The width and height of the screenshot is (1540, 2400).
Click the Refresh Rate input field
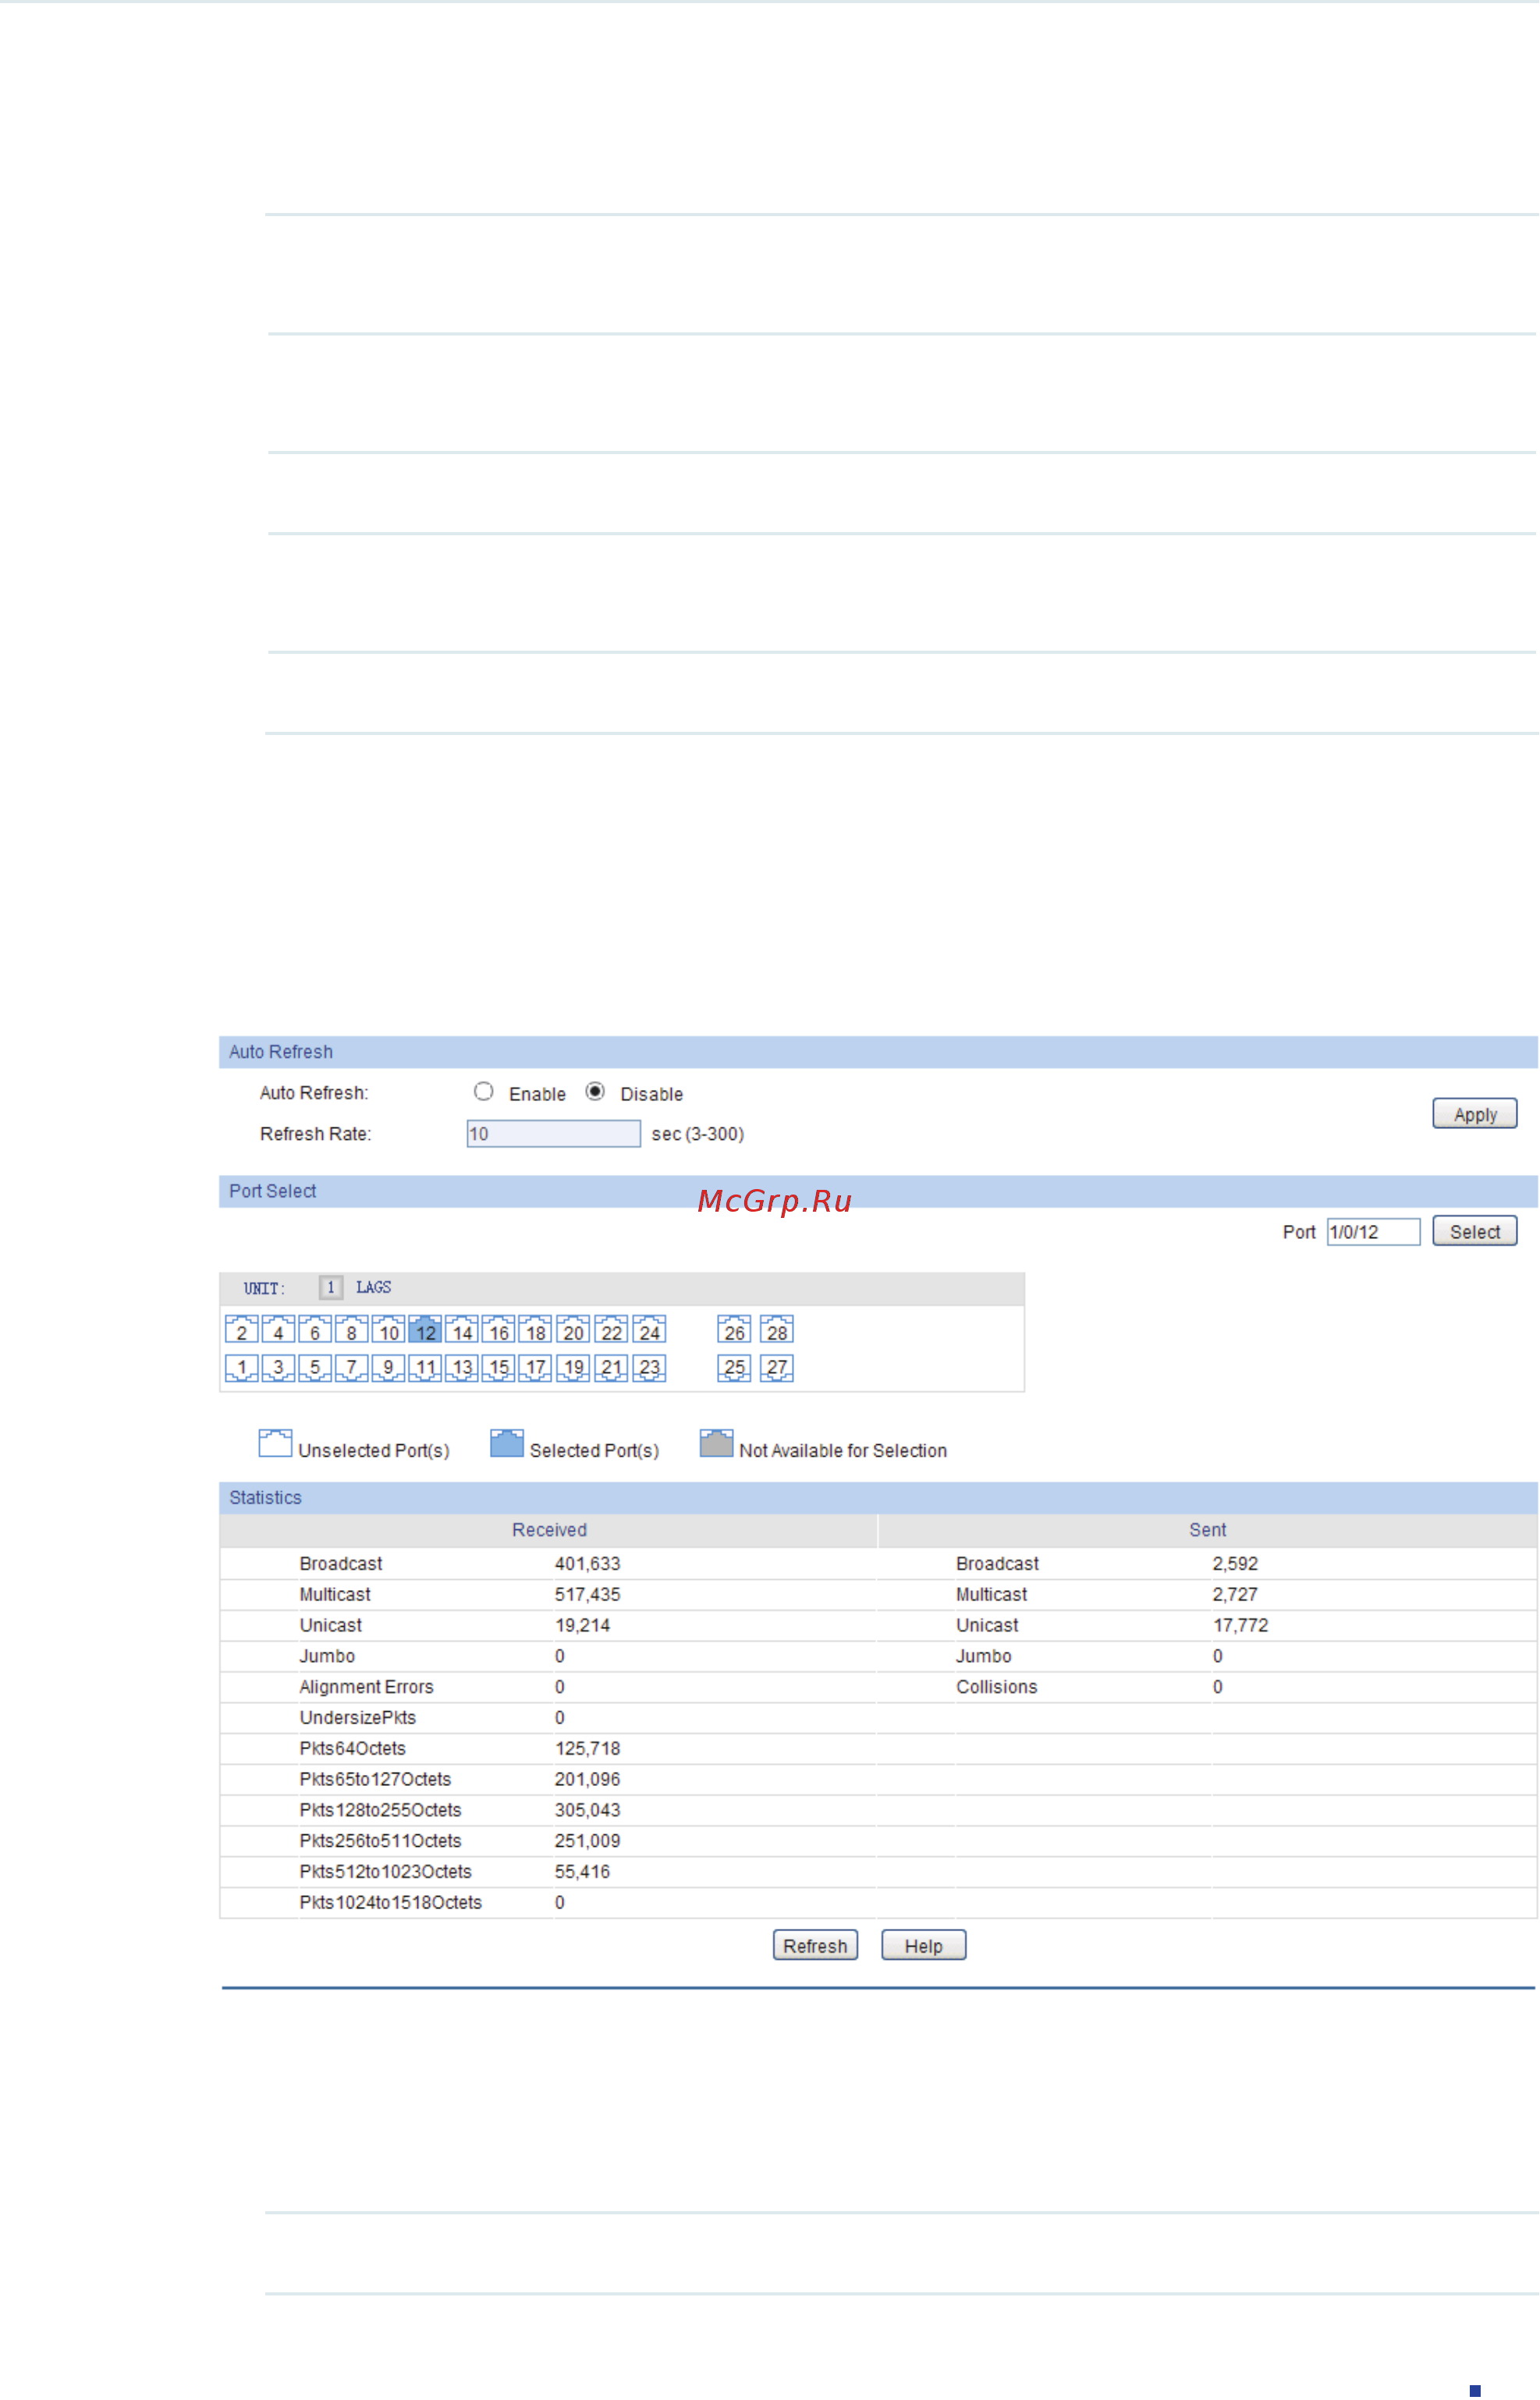pyautogui.click(x=554, y=1134)
